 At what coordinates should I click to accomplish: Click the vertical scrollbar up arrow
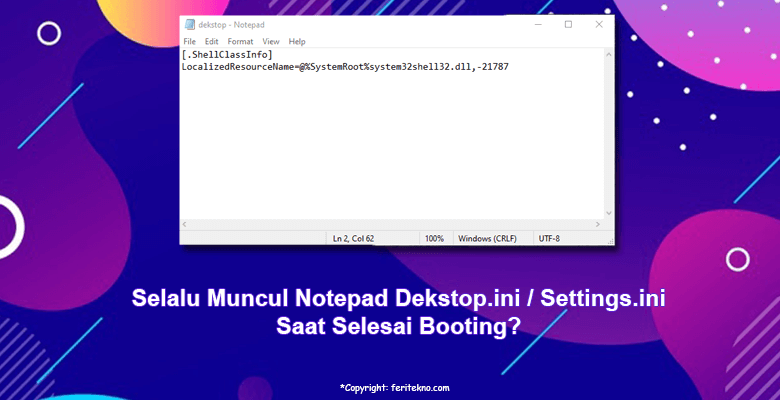(609, 54)
